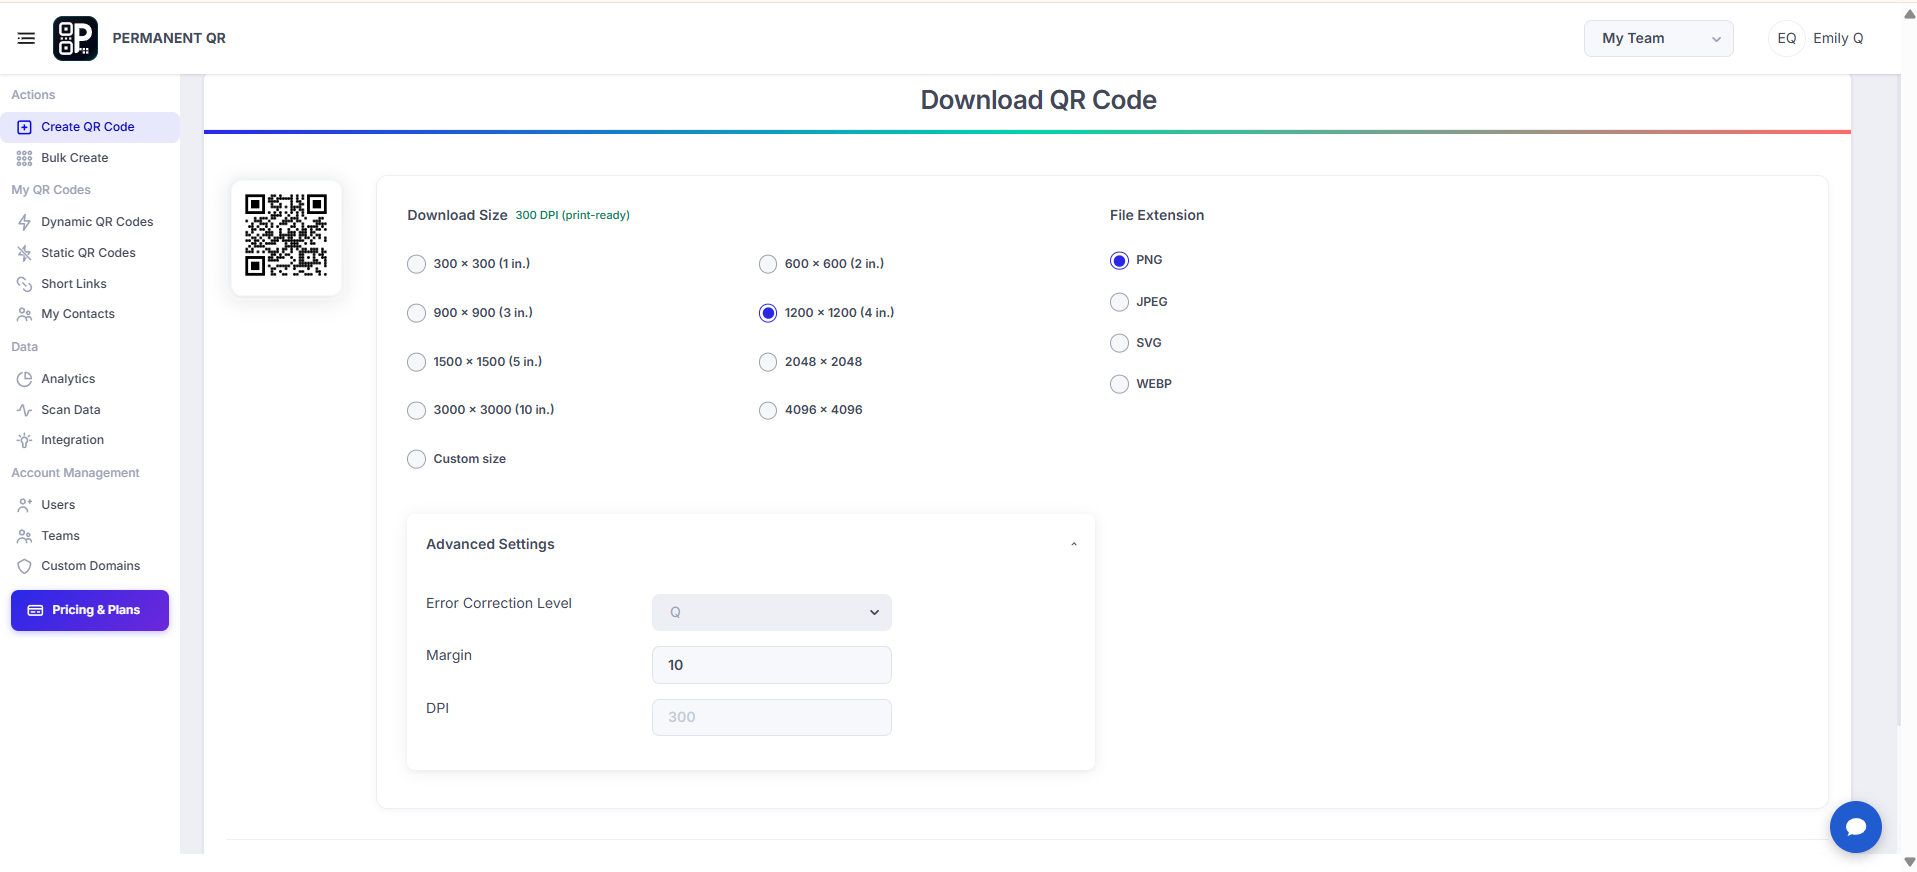Choose JPEG file extension
The width and height of the screenshot is (1917, 872).
click(x=1119, y=302)
